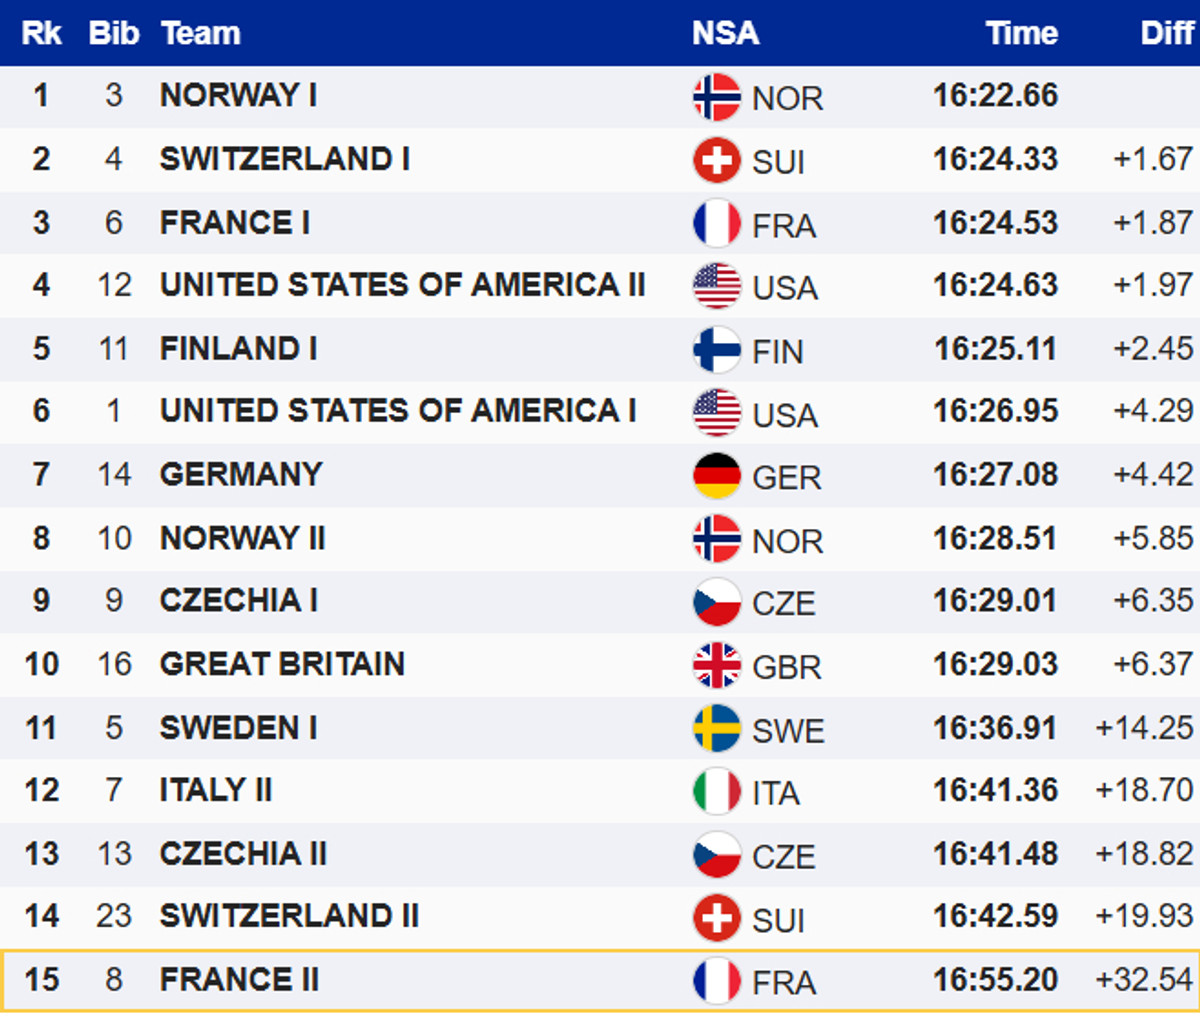Open the GREAT BRITAIN team entry

click(x=282, y=664)
